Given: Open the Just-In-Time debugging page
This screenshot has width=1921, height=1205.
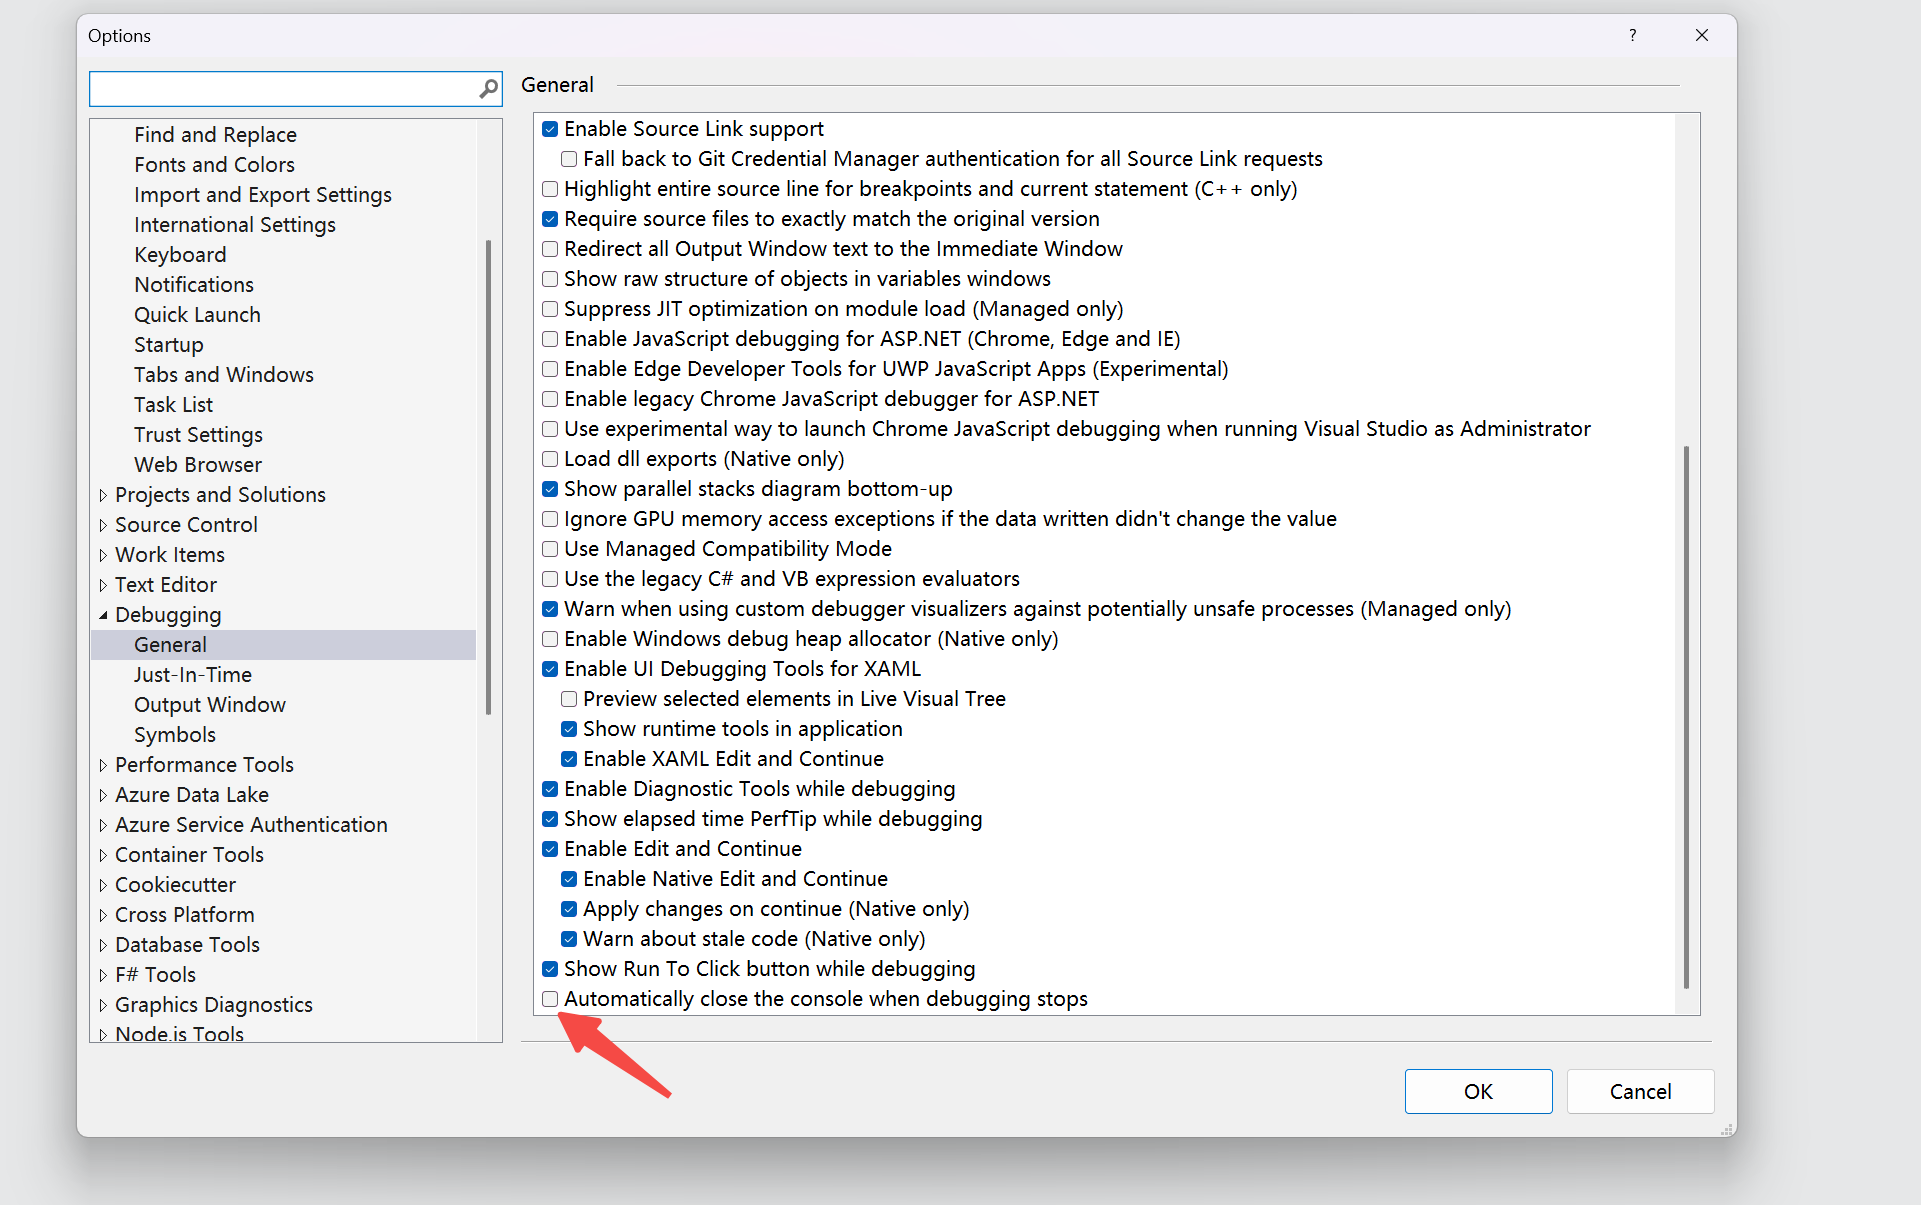Looking at the screenshot, I should [x=192, y=675].
